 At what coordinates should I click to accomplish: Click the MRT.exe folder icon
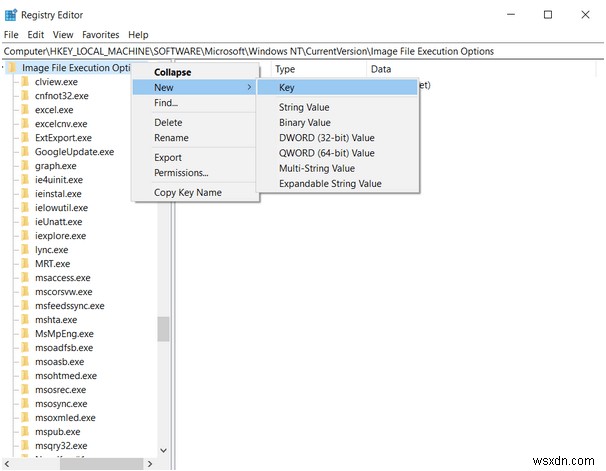[25, 264]
